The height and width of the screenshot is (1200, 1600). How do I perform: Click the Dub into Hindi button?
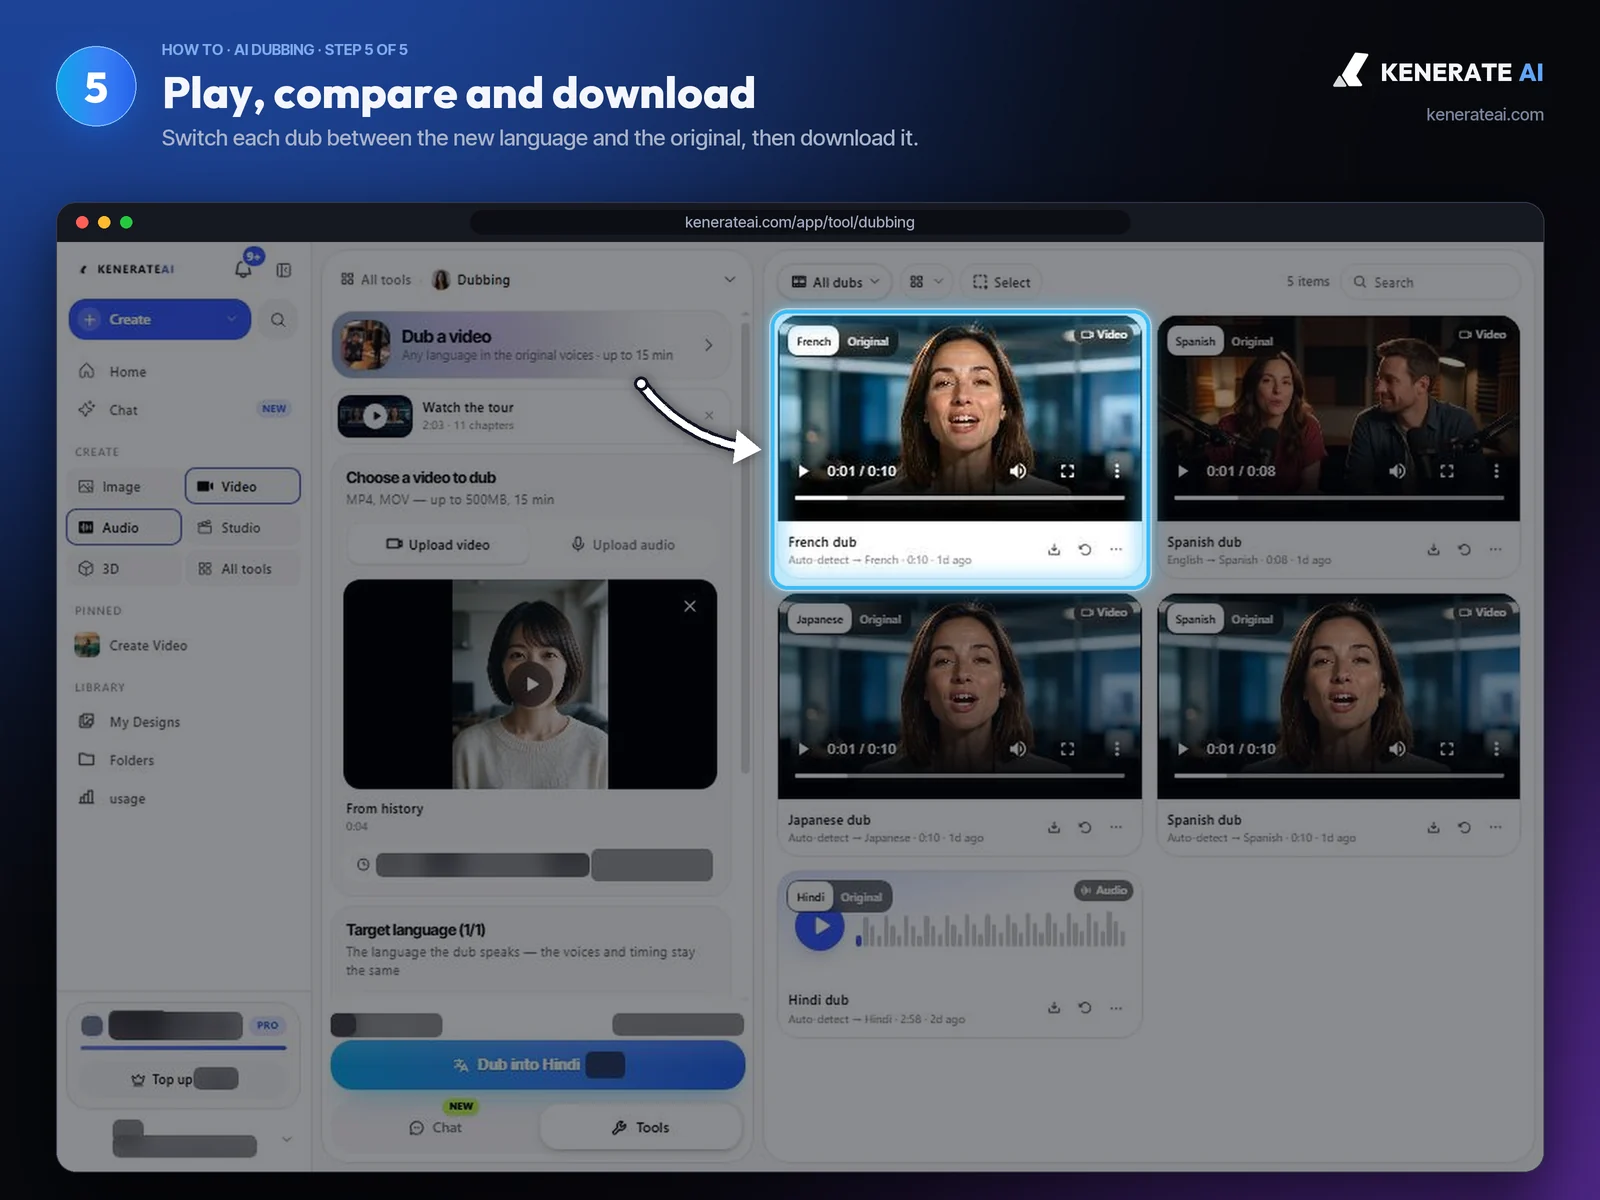538,1065
